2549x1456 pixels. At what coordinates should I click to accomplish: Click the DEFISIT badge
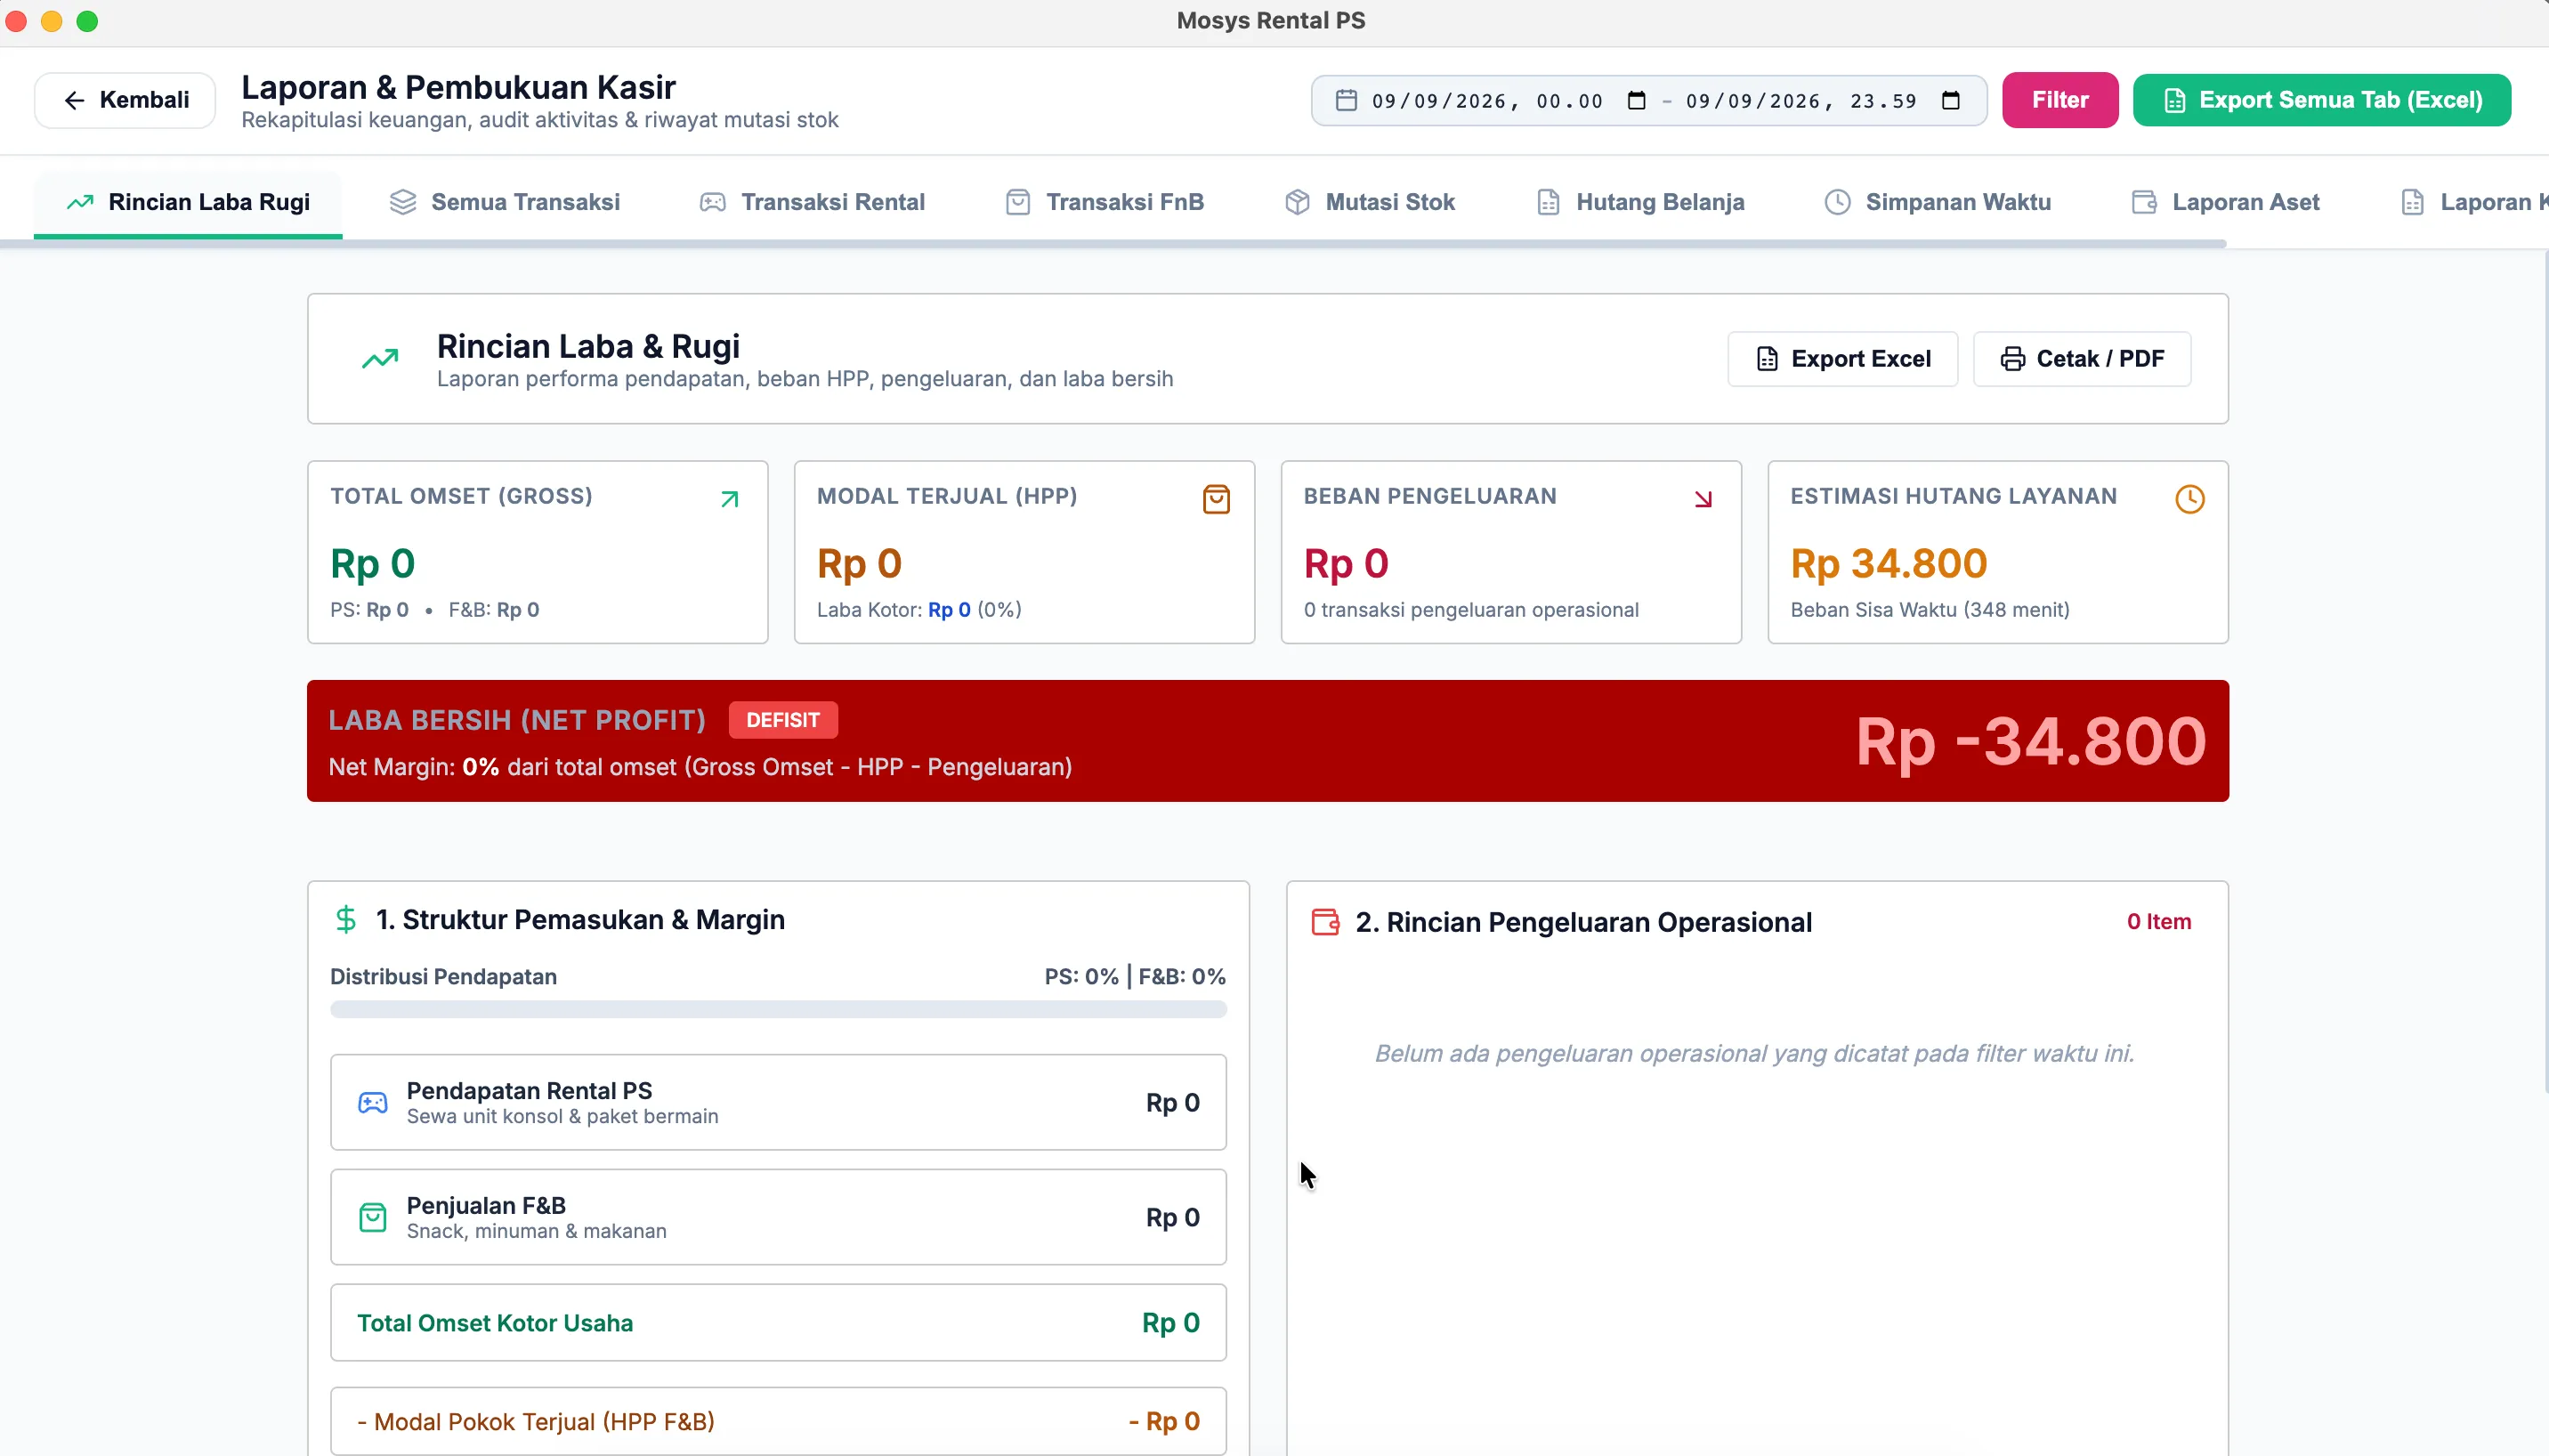tap(783, 720)
